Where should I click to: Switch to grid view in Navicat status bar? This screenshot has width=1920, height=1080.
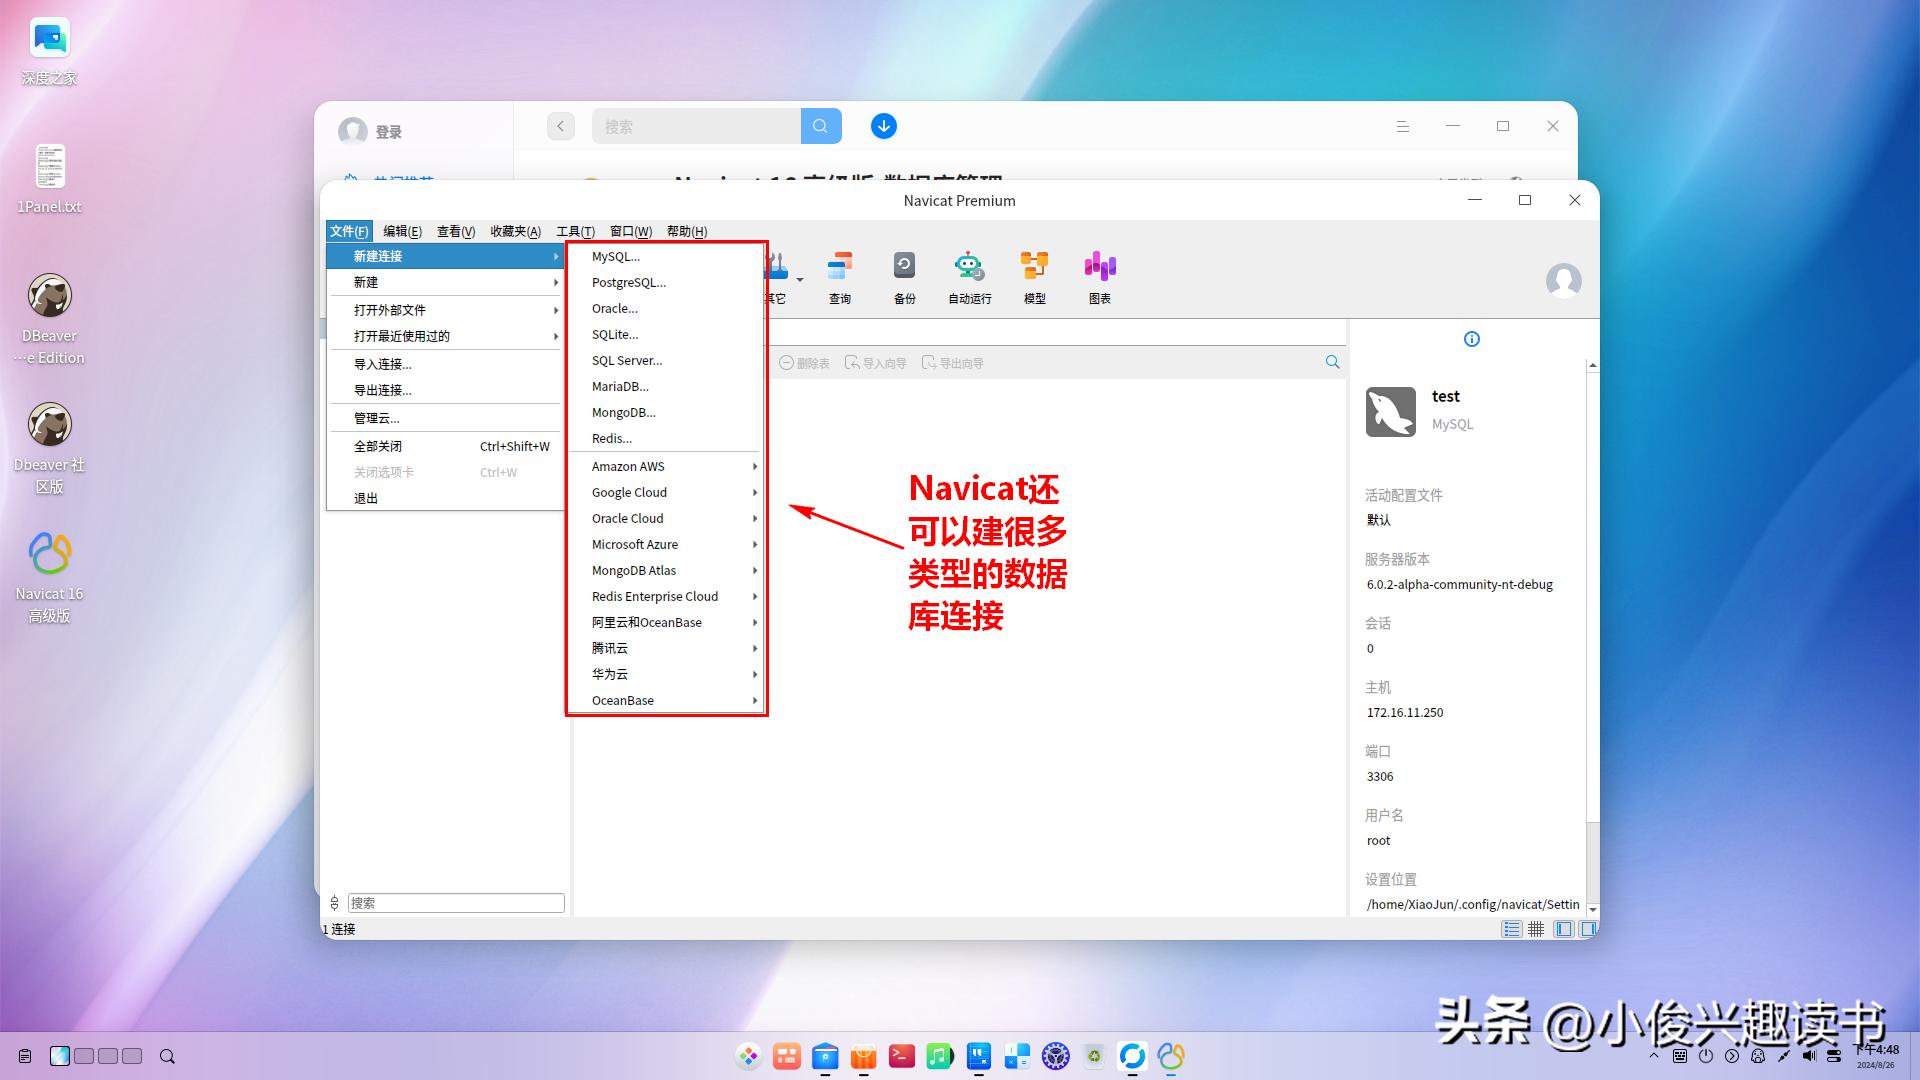click(1536, 929)
